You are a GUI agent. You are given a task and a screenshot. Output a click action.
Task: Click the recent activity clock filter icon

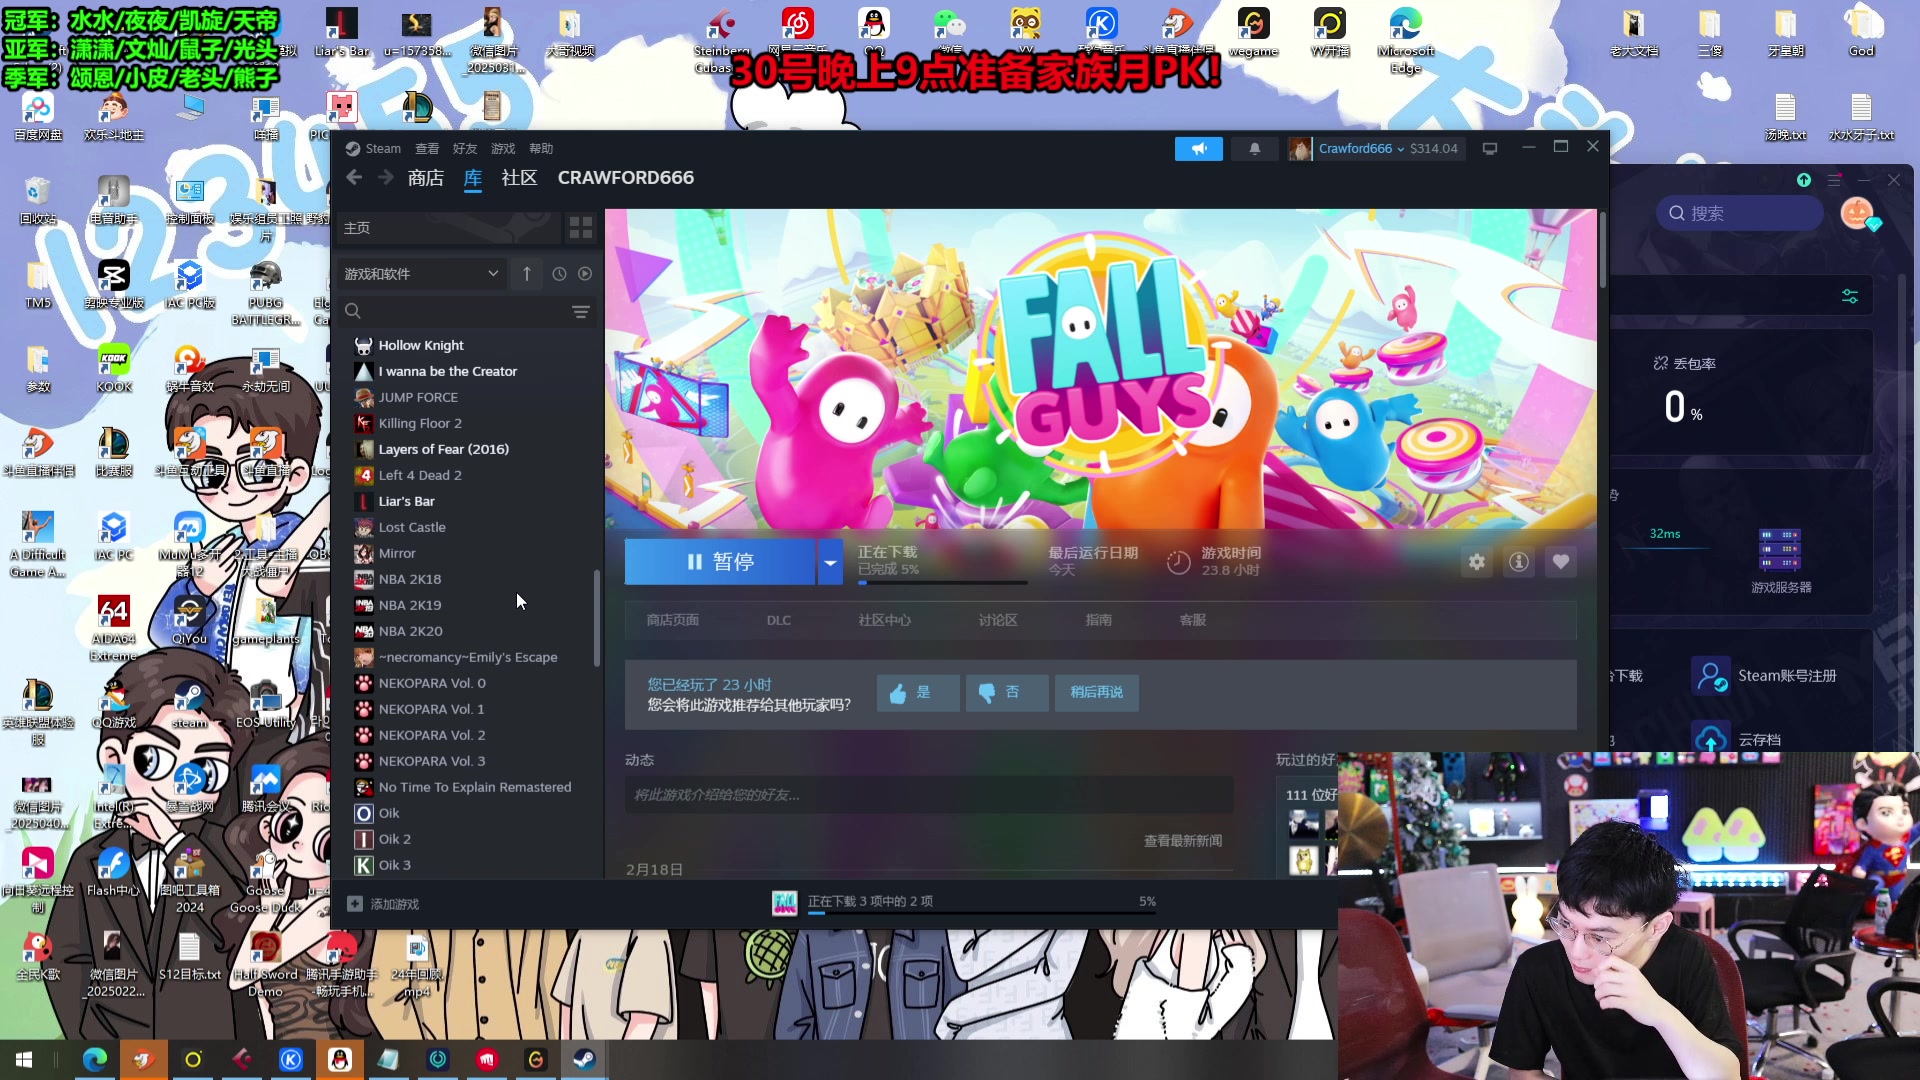(559, 273)
